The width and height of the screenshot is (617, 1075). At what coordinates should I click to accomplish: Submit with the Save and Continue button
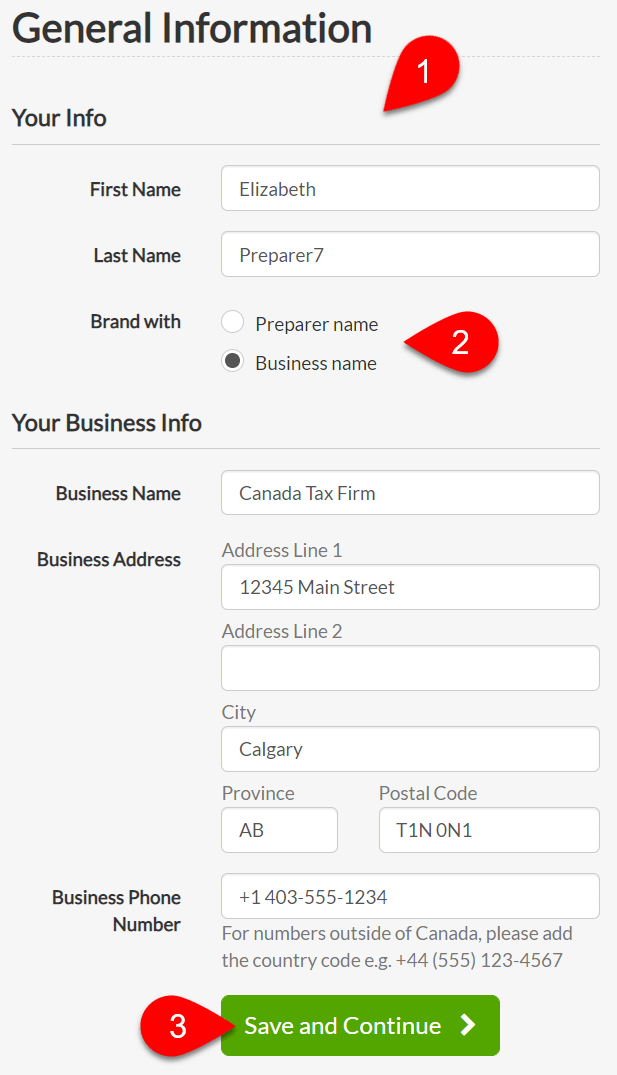pyautogui.click(x=360, y=1026)
